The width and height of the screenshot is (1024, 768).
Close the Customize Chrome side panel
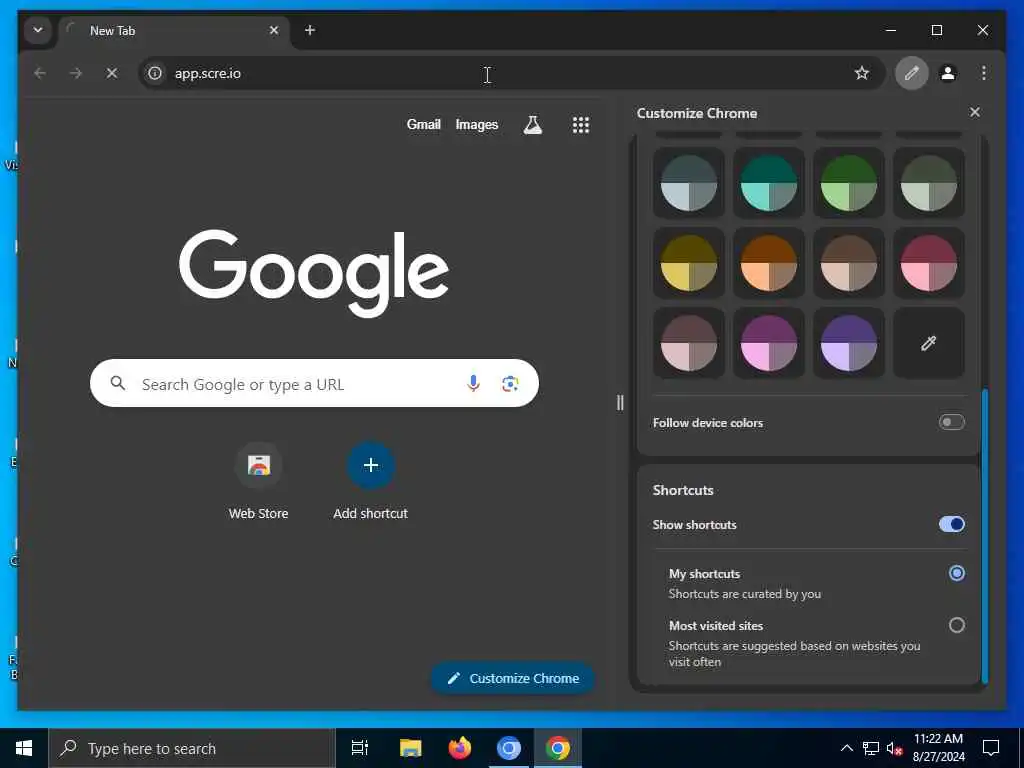(975, 112)
